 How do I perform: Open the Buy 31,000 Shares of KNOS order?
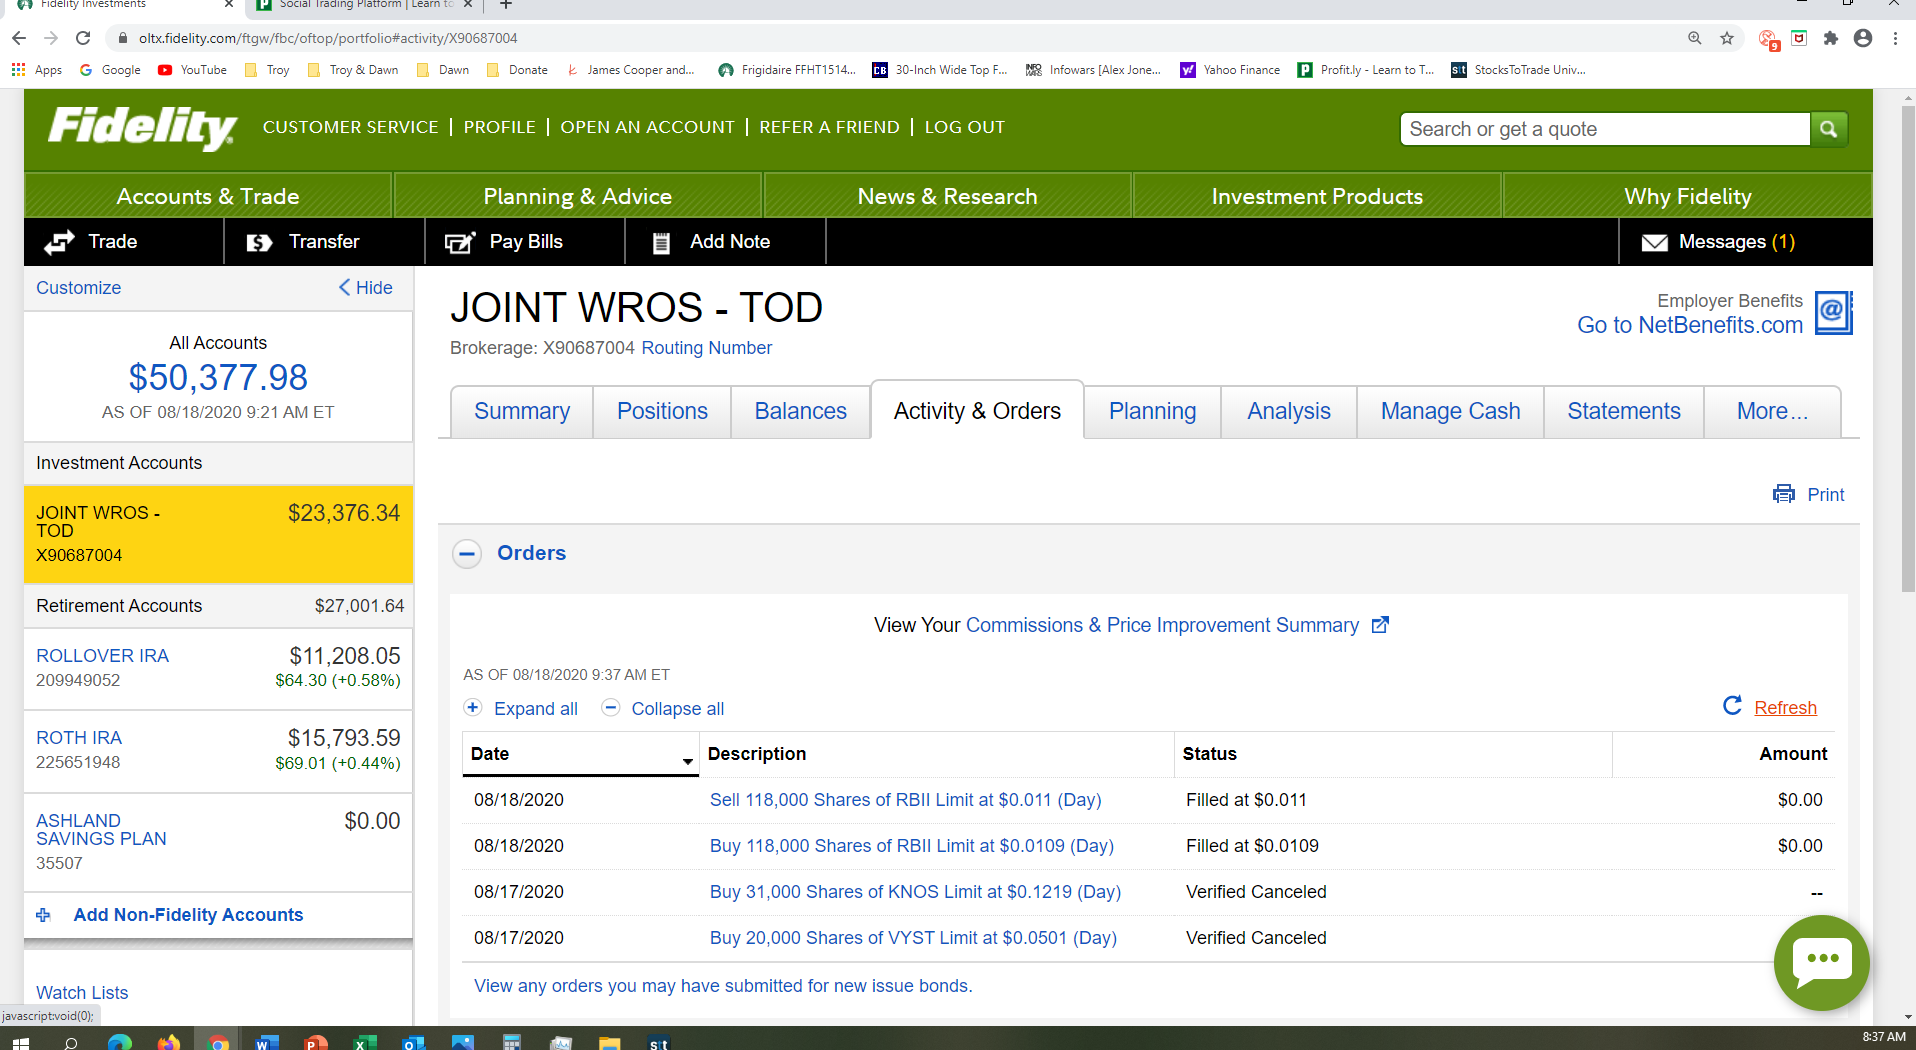click(916, 892)
